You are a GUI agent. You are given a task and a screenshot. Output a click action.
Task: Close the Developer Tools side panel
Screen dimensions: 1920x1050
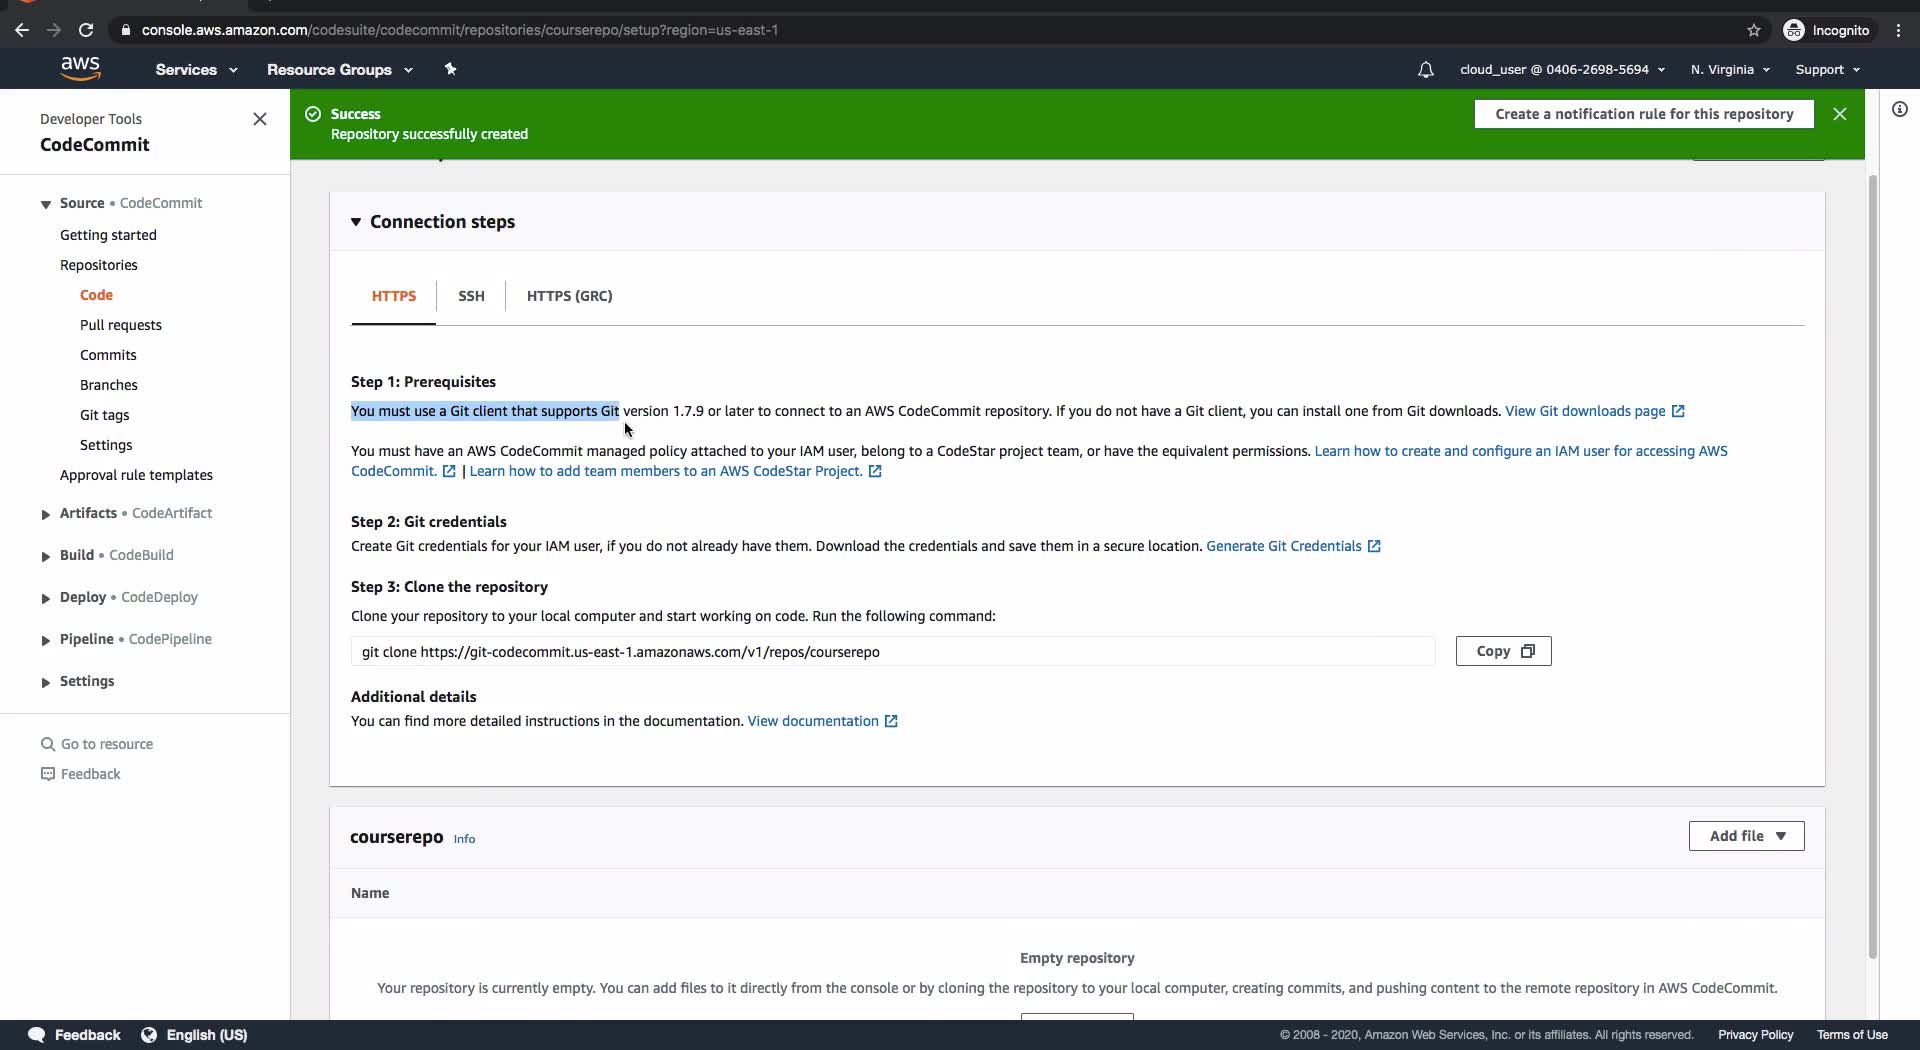(260, 119)
